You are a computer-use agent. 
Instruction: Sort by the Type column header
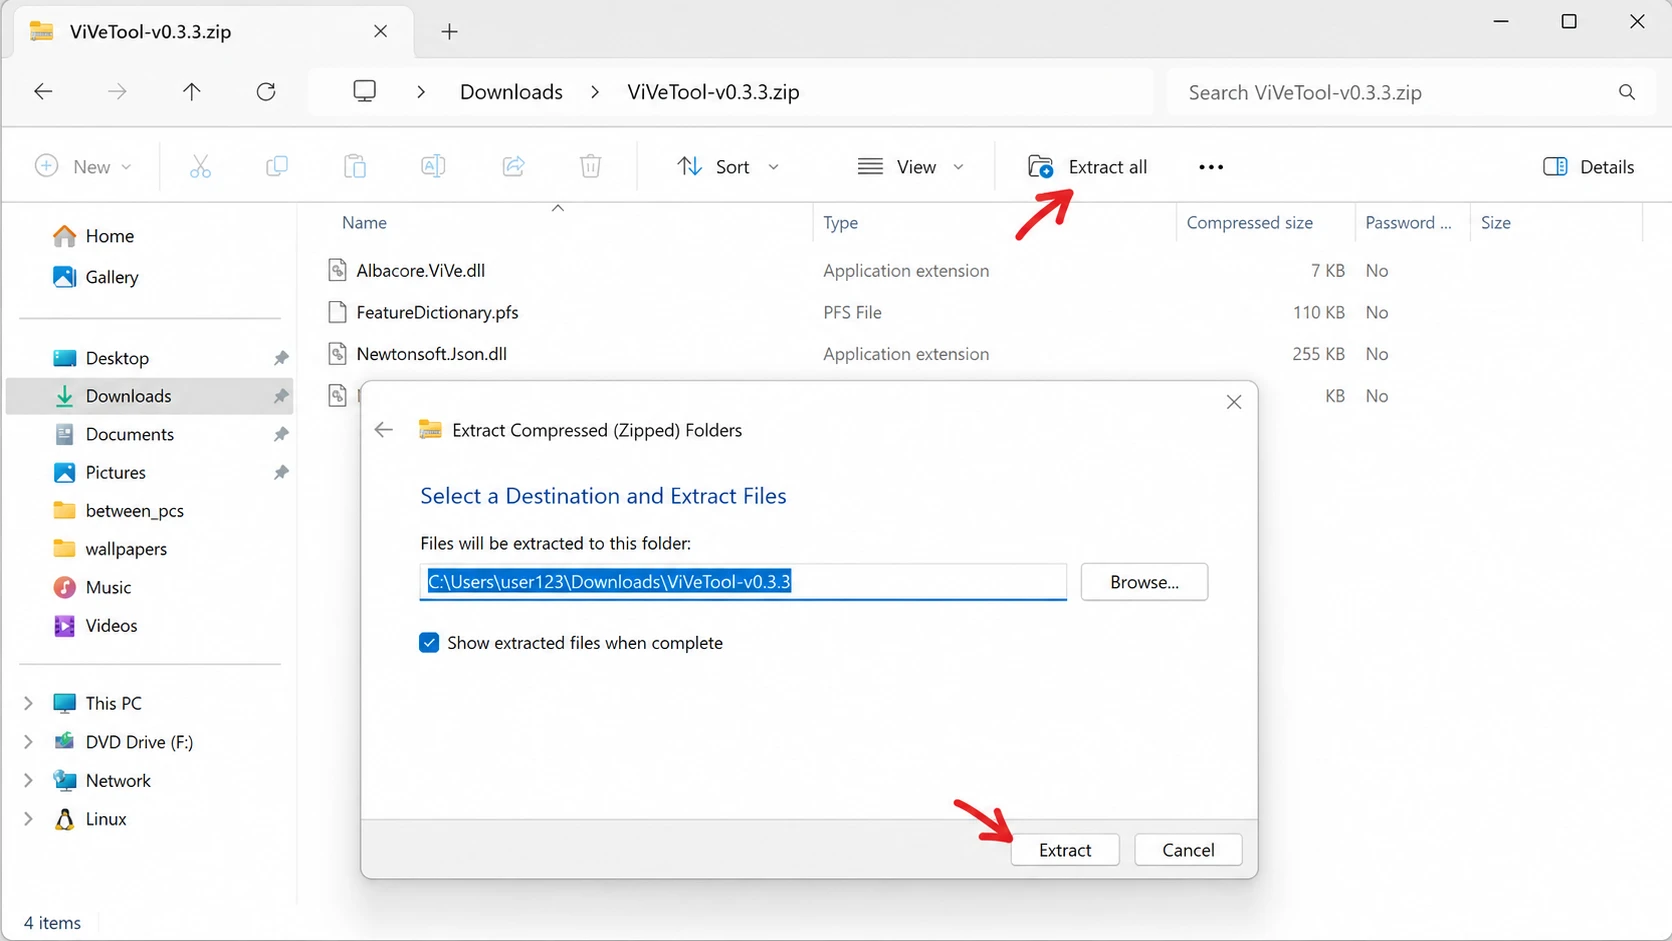840,223
